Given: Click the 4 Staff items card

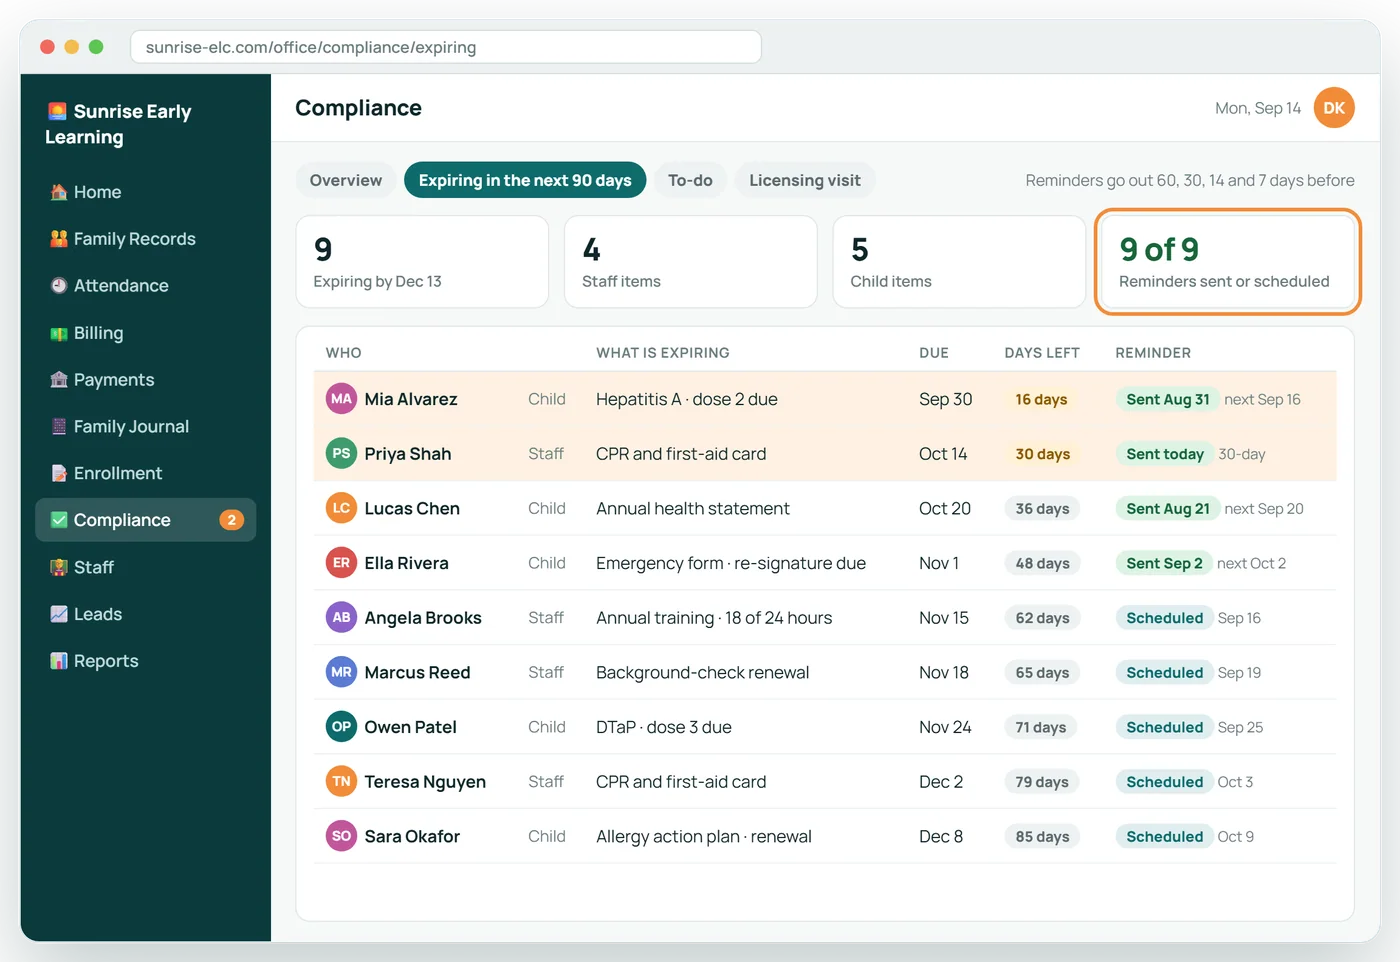Looking at the screenshot, I should (x=691, y=262).
